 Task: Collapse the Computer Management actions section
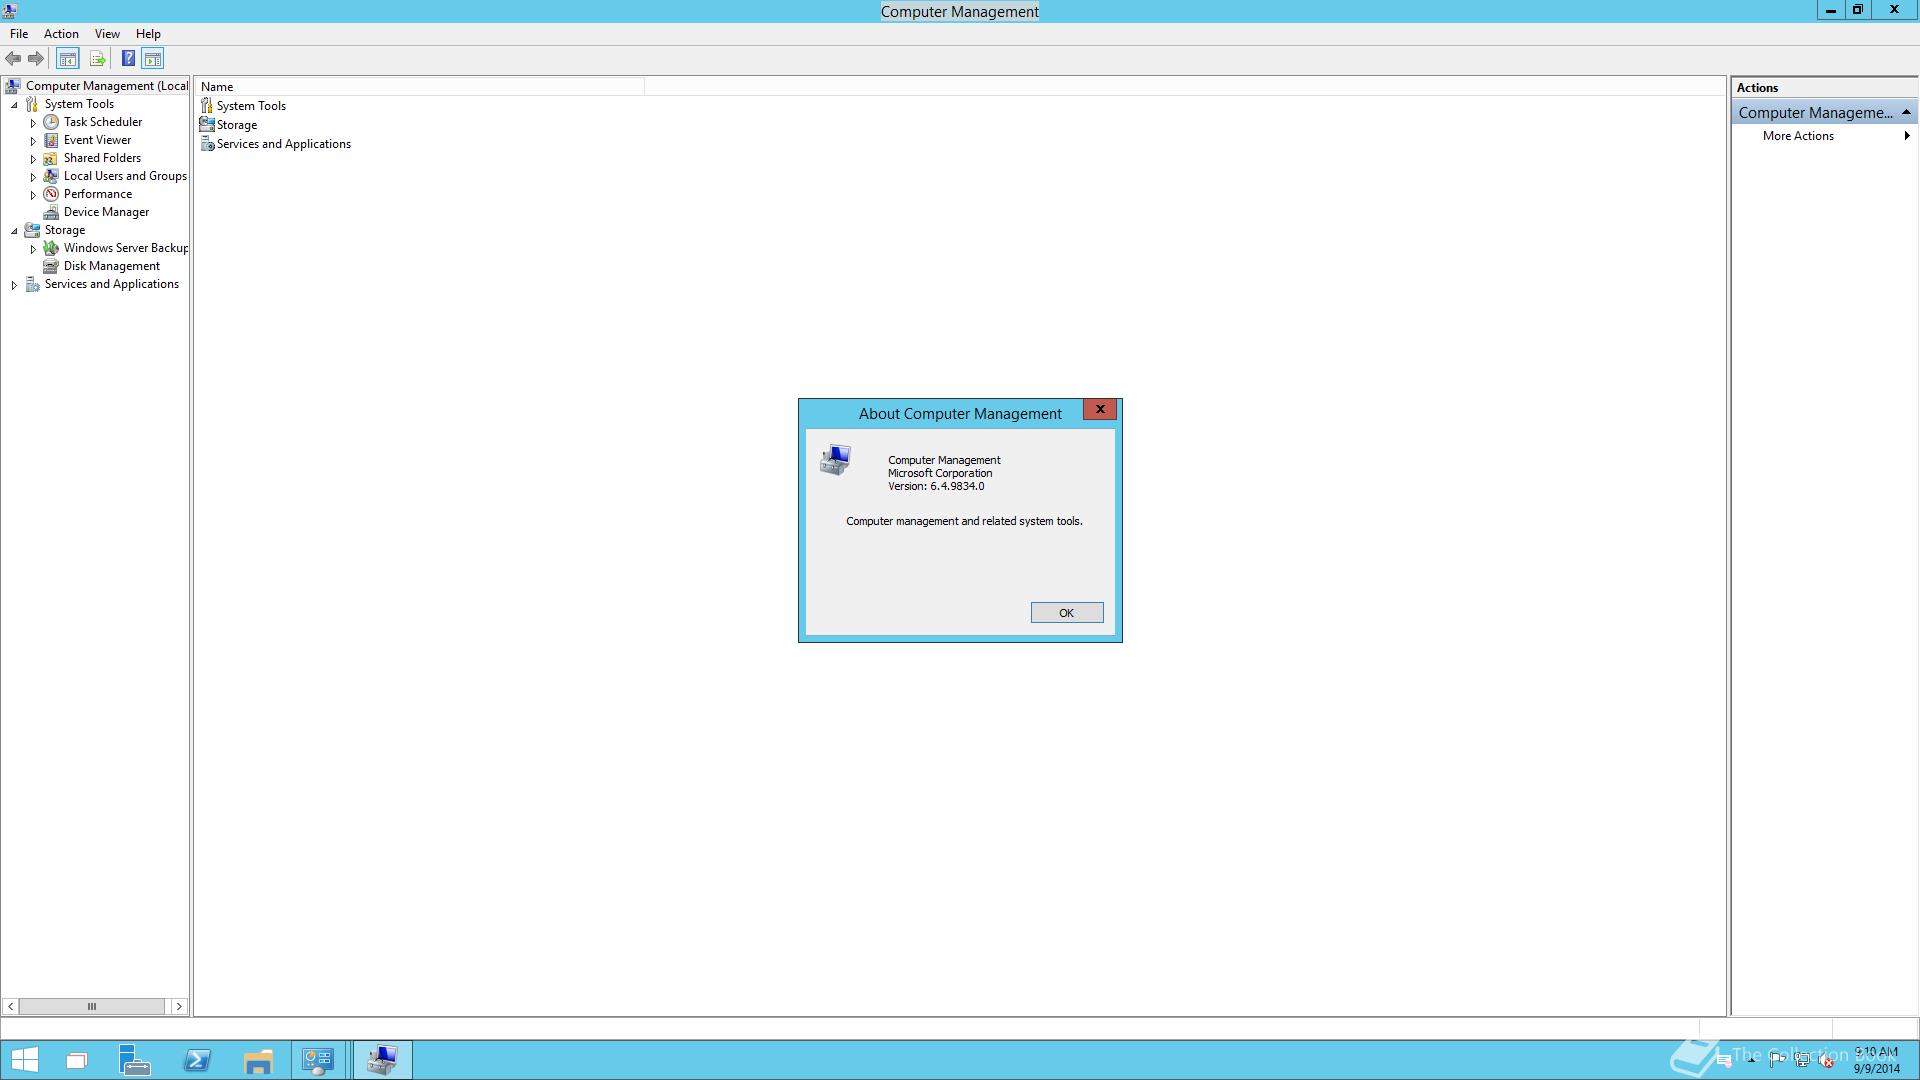pyautogui.click(x=1906, y=112)
